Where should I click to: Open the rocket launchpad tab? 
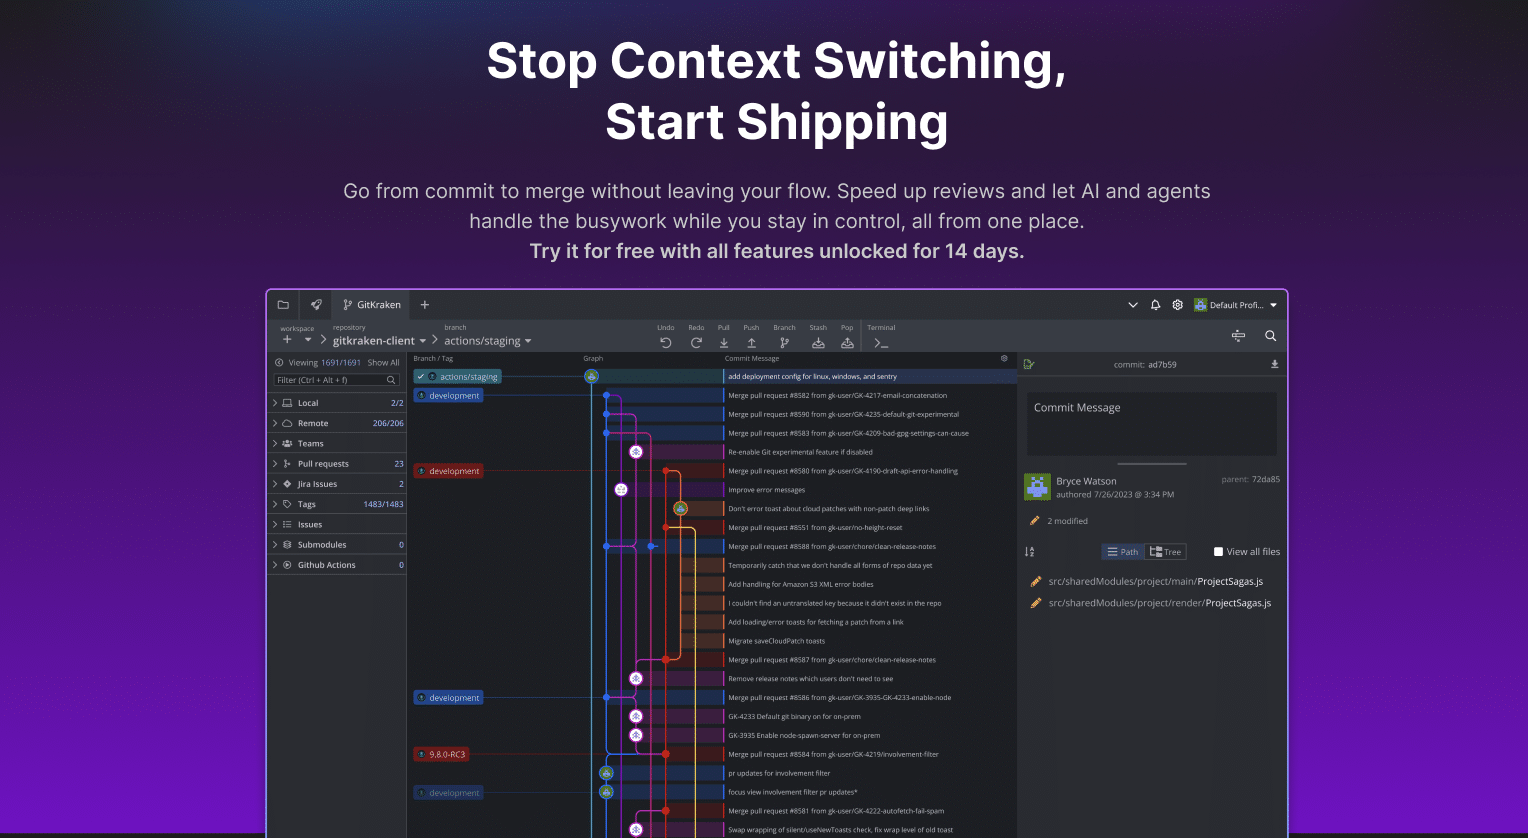316,305
